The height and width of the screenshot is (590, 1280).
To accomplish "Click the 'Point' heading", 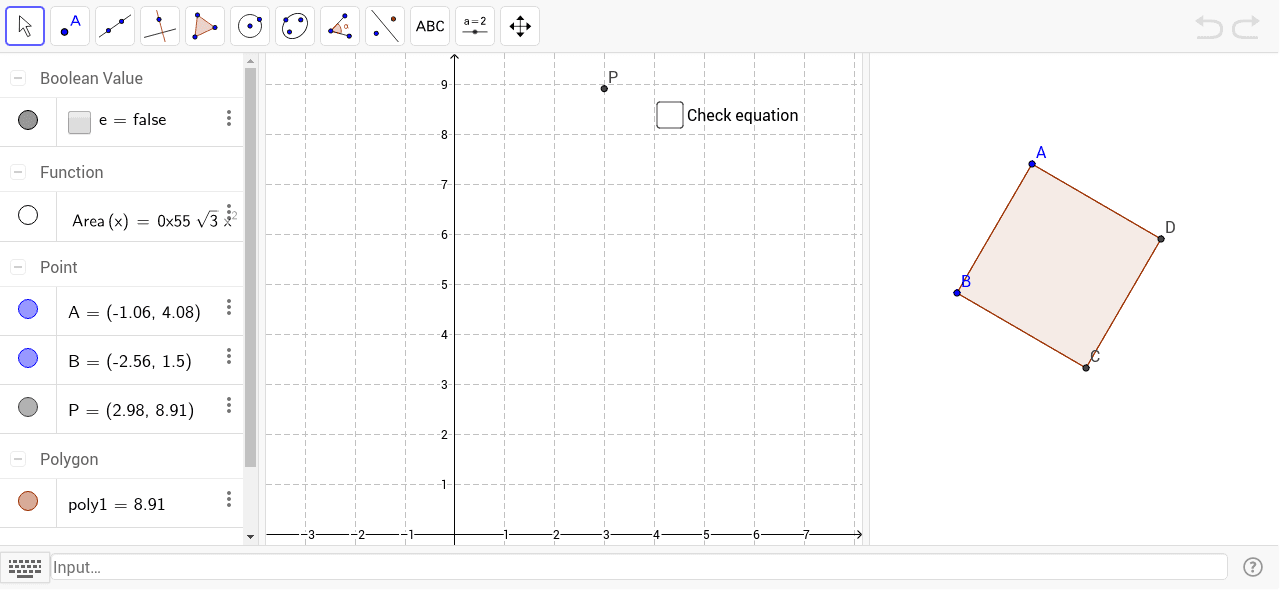I will [59, 267].
